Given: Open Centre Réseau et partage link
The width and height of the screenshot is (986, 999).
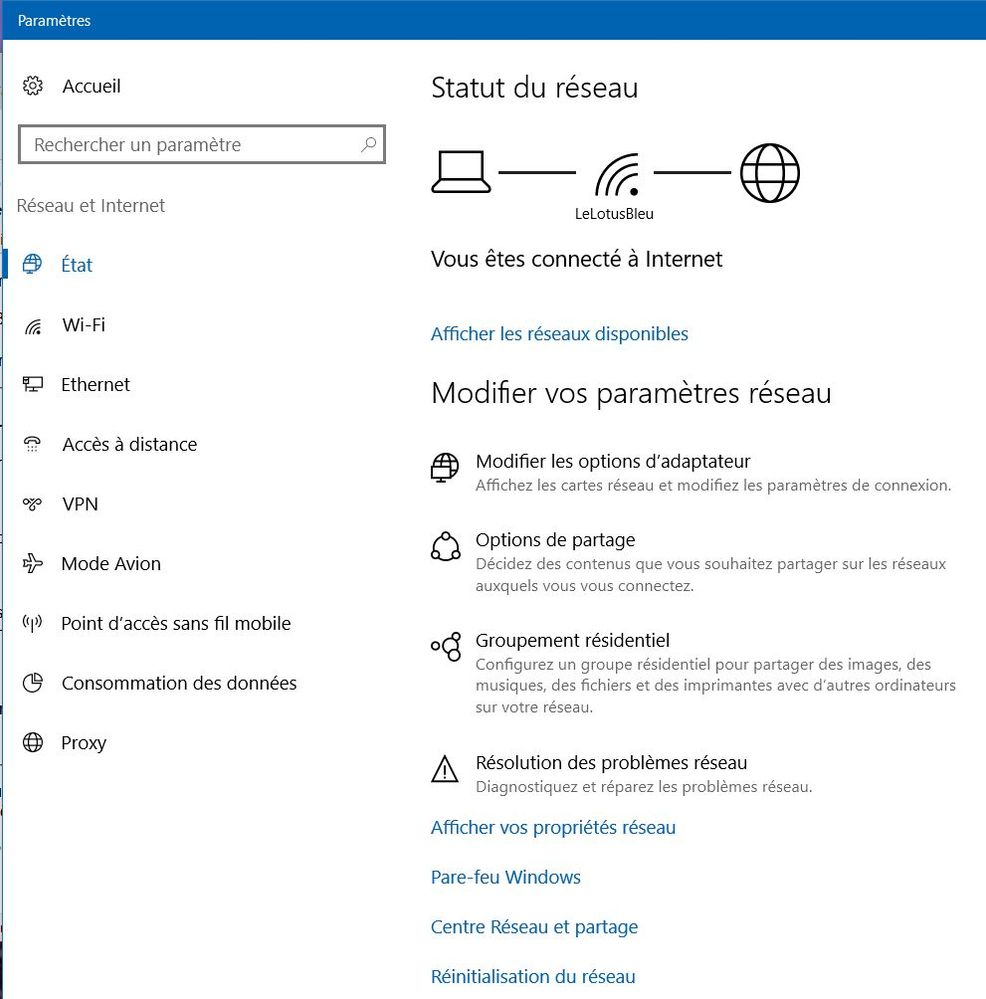Looking at the screenshot, I should pyautogui.click(x=534, y=927).
